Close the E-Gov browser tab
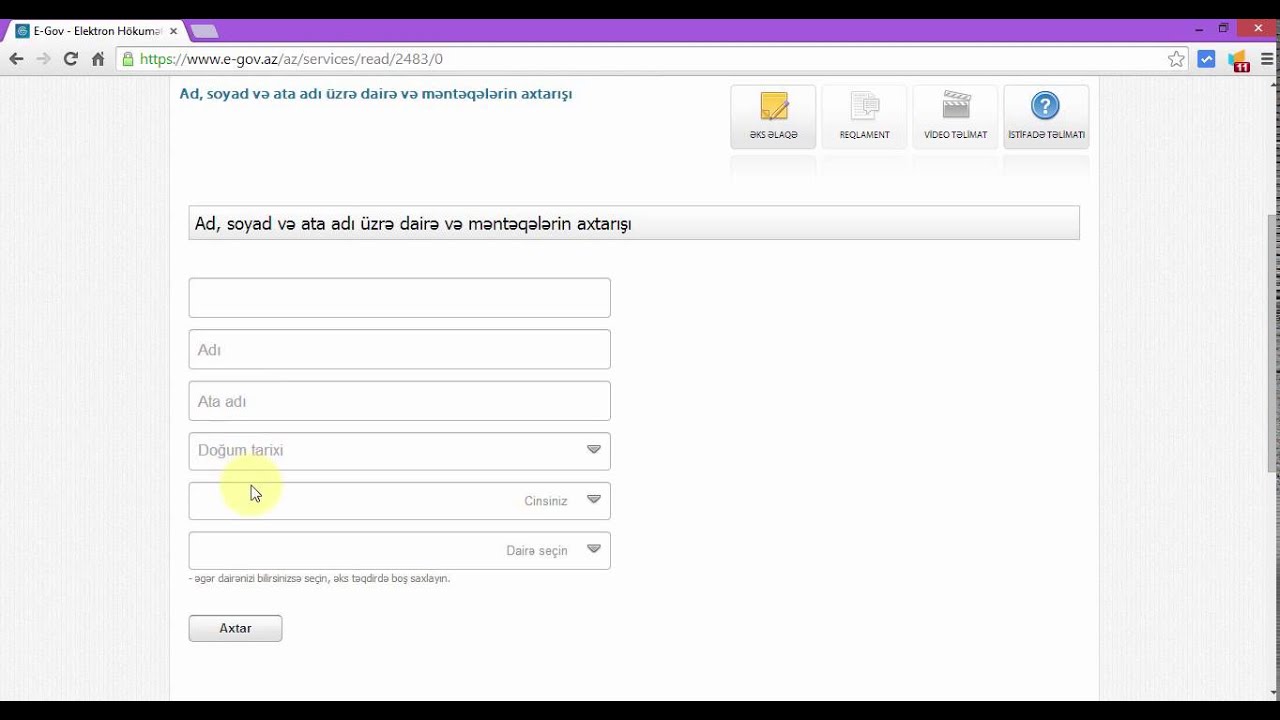The image size is (1280, 720). [x=173, y=31]
